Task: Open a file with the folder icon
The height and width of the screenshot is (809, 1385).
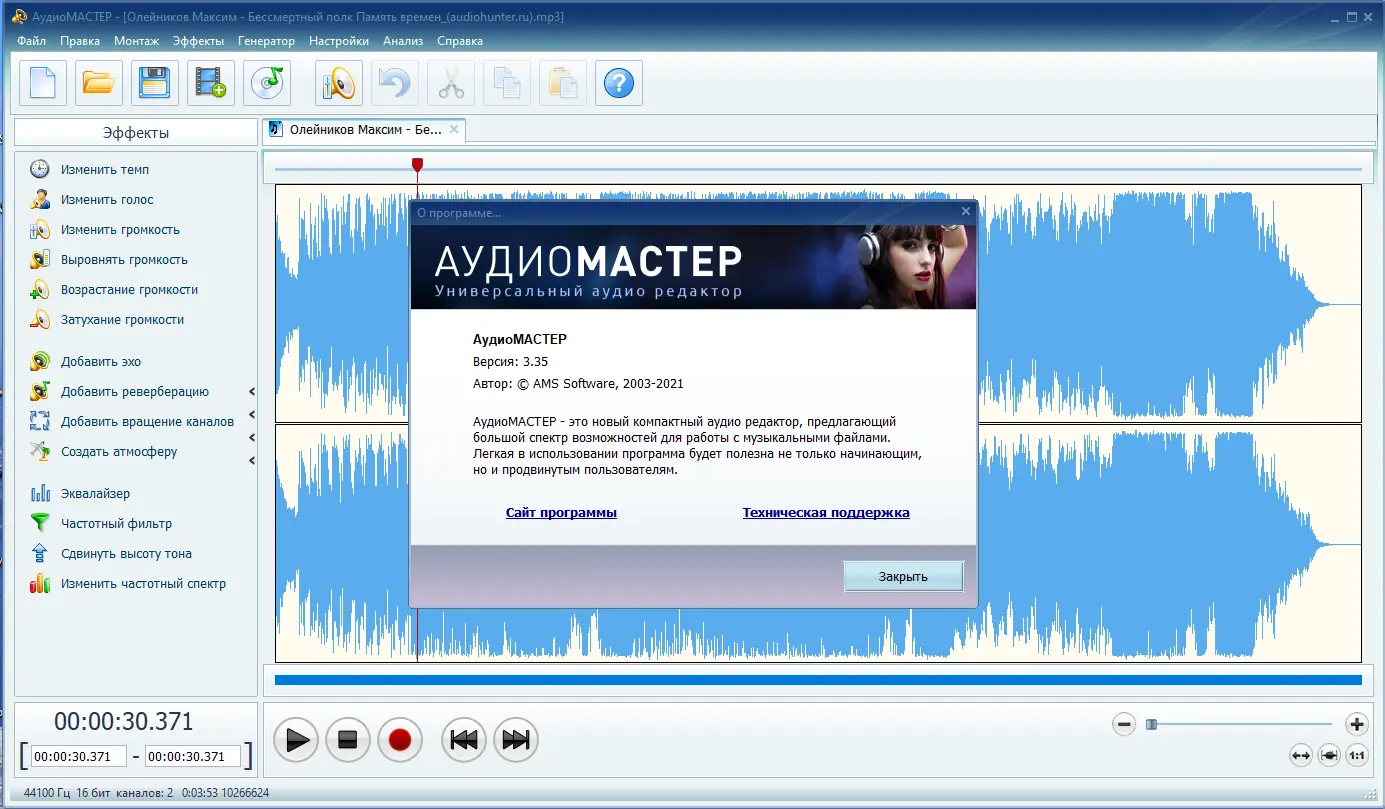Action: click(x=99, y=83)
